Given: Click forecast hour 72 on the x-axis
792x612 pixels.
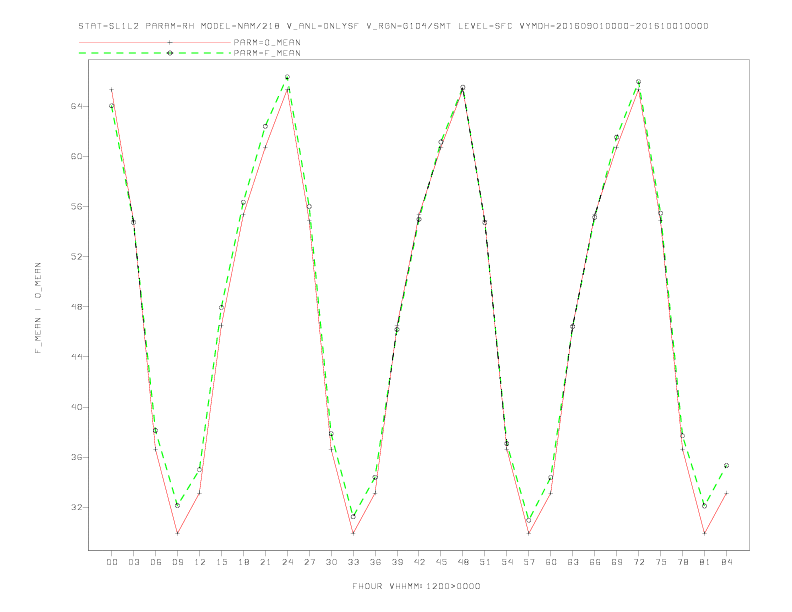Looking at the screenshot, I should point(638,562).
